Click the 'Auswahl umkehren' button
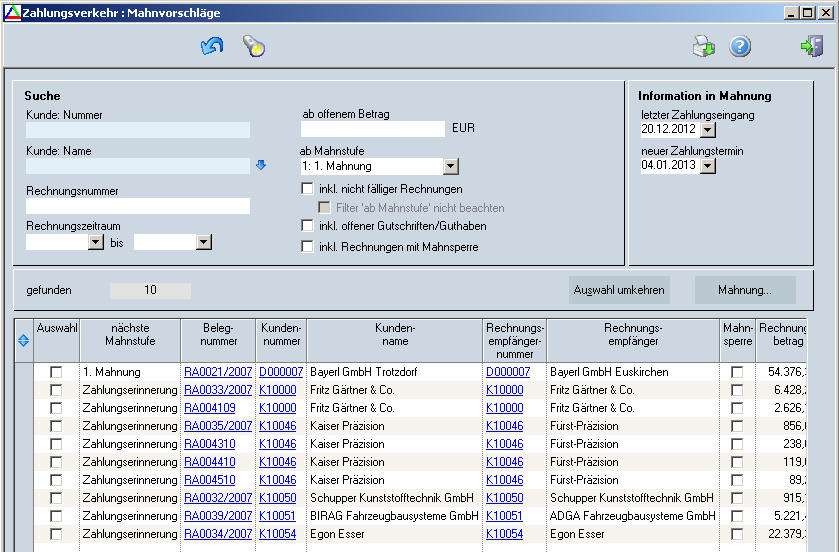The height and width of the screenshot is (552, 839). (x=619, y=290)
